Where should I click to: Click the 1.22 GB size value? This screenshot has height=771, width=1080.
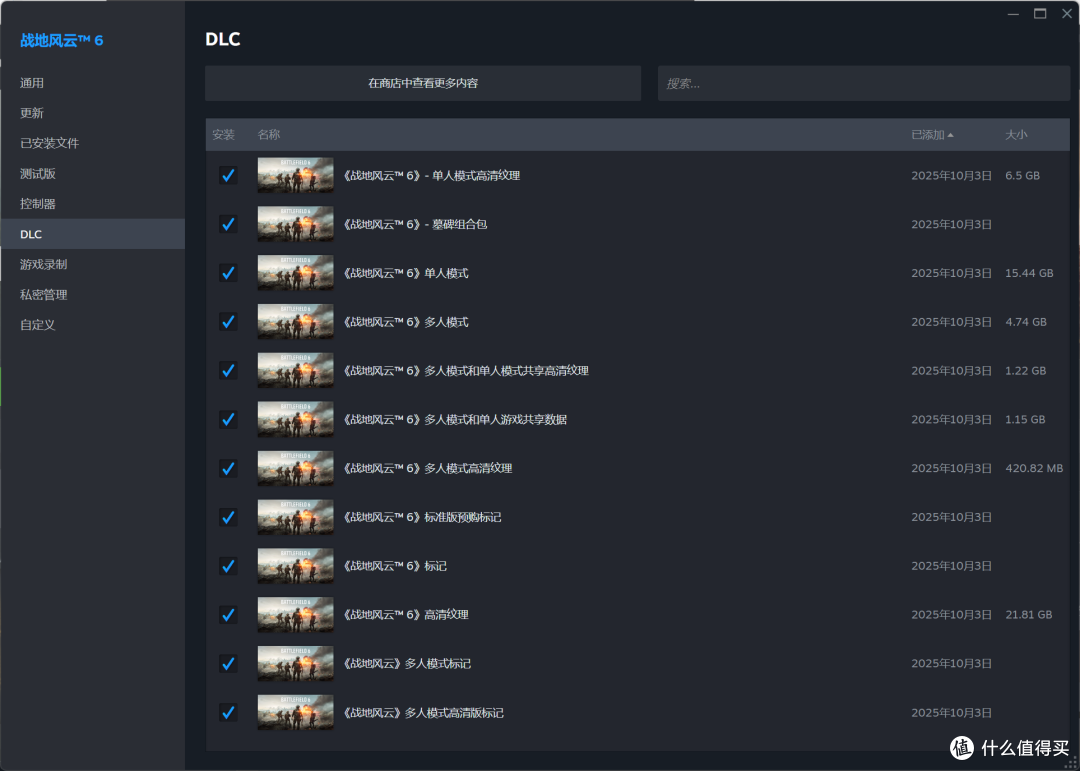pos(1026,371)
